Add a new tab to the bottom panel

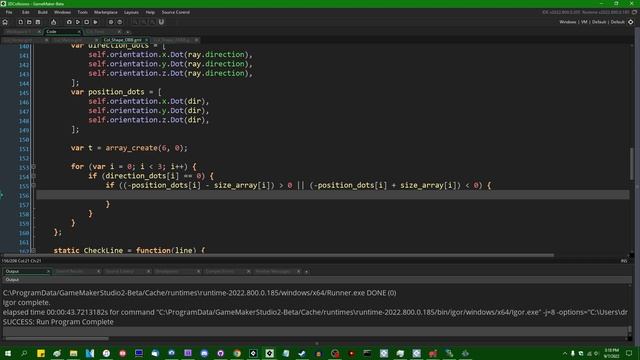[x=307, y=271]
